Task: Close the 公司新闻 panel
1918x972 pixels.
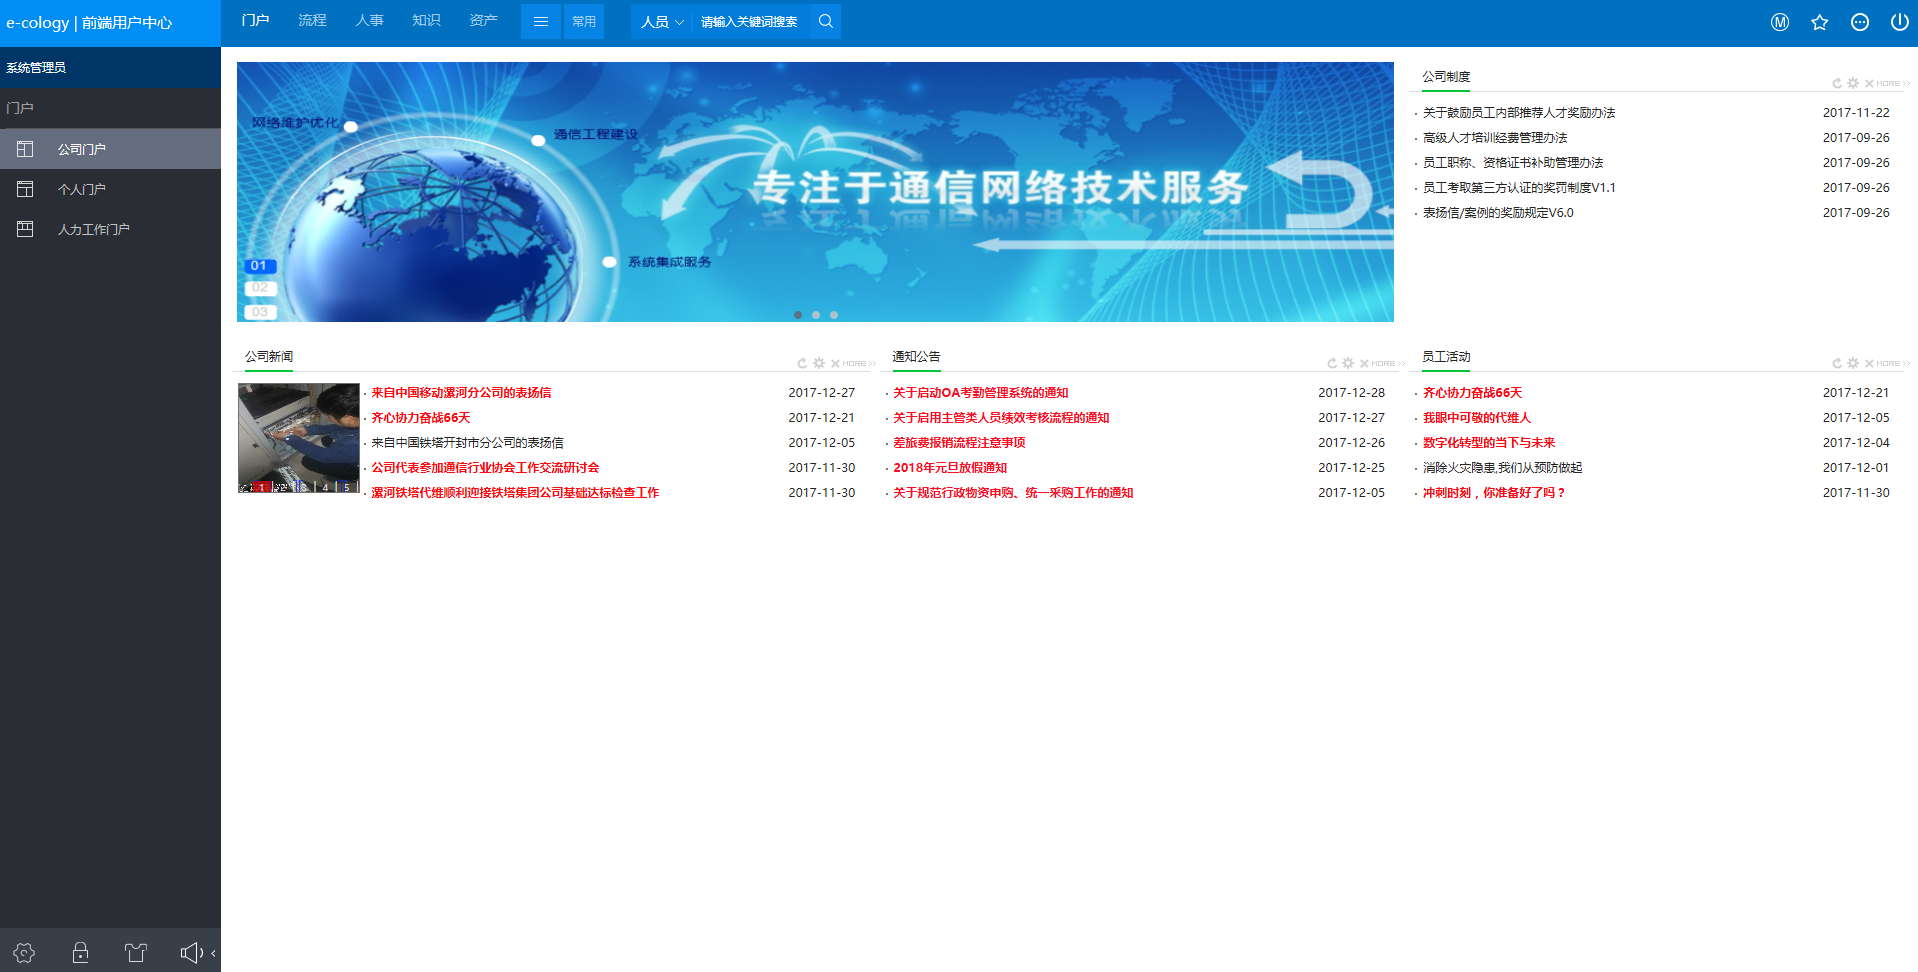Action: pos(835,363)
